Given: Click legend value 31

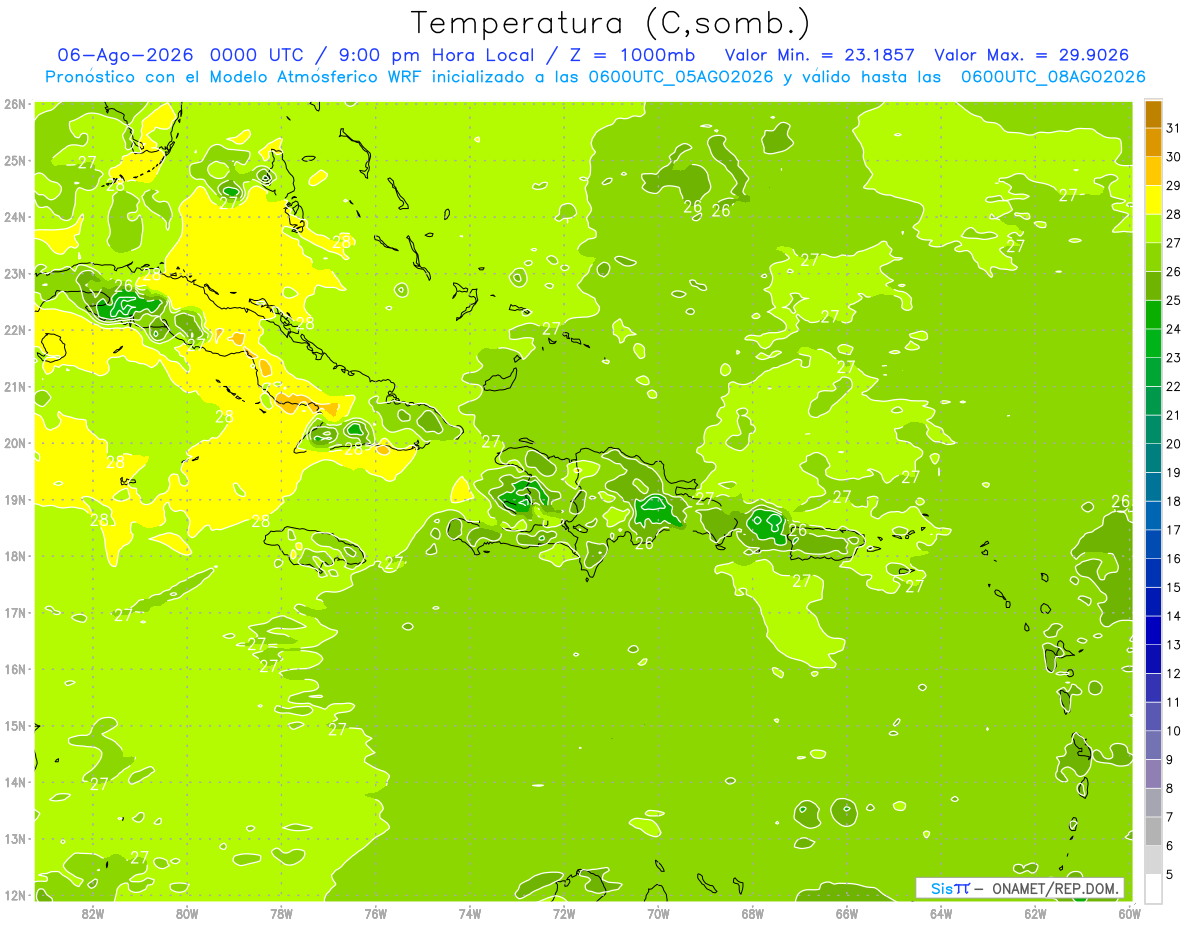Looking at the screenshot, I should [x=1174, y=128].
